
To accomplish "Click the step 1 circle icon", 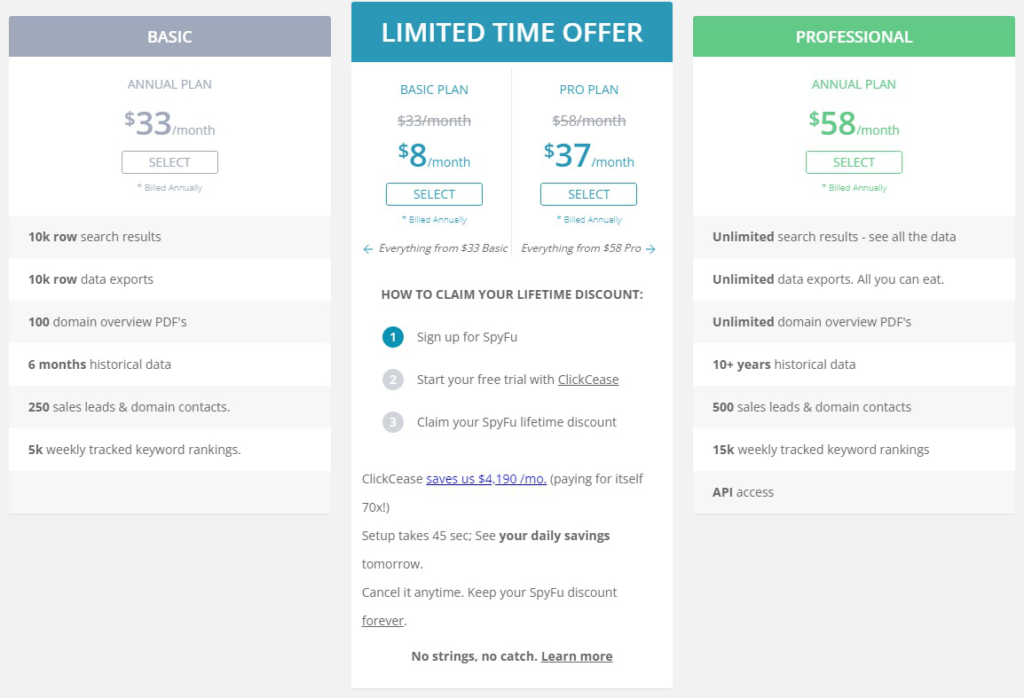I will click(x=392, y=337).
